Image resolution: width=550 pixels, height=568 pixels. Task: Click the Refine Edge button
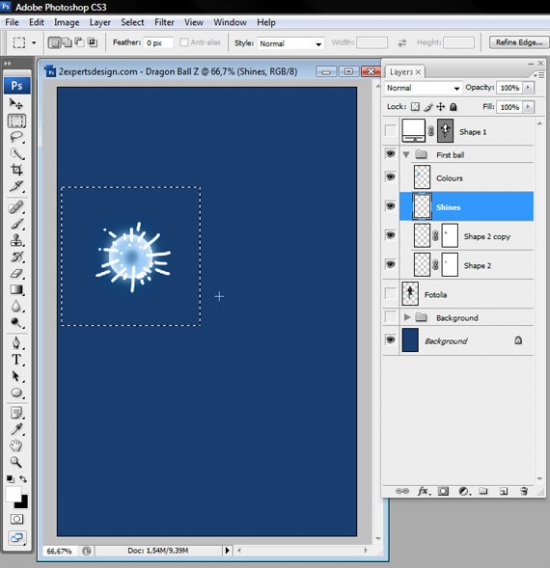[x=519, y=42]
